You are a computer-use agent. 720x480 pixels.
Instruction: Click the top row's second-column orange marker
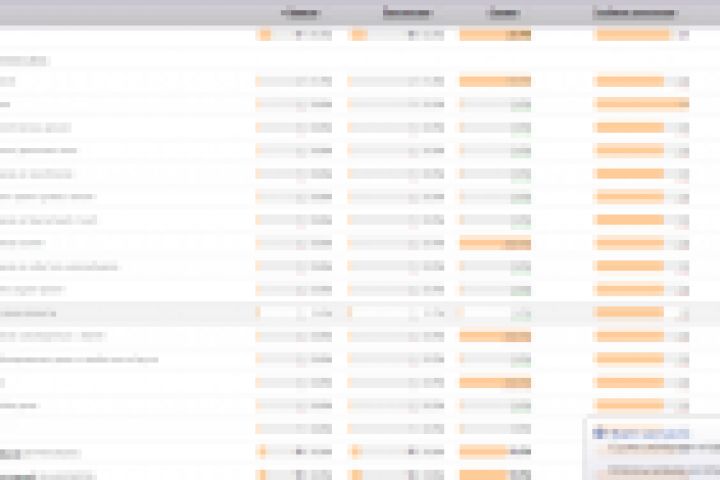click(359, 34)
